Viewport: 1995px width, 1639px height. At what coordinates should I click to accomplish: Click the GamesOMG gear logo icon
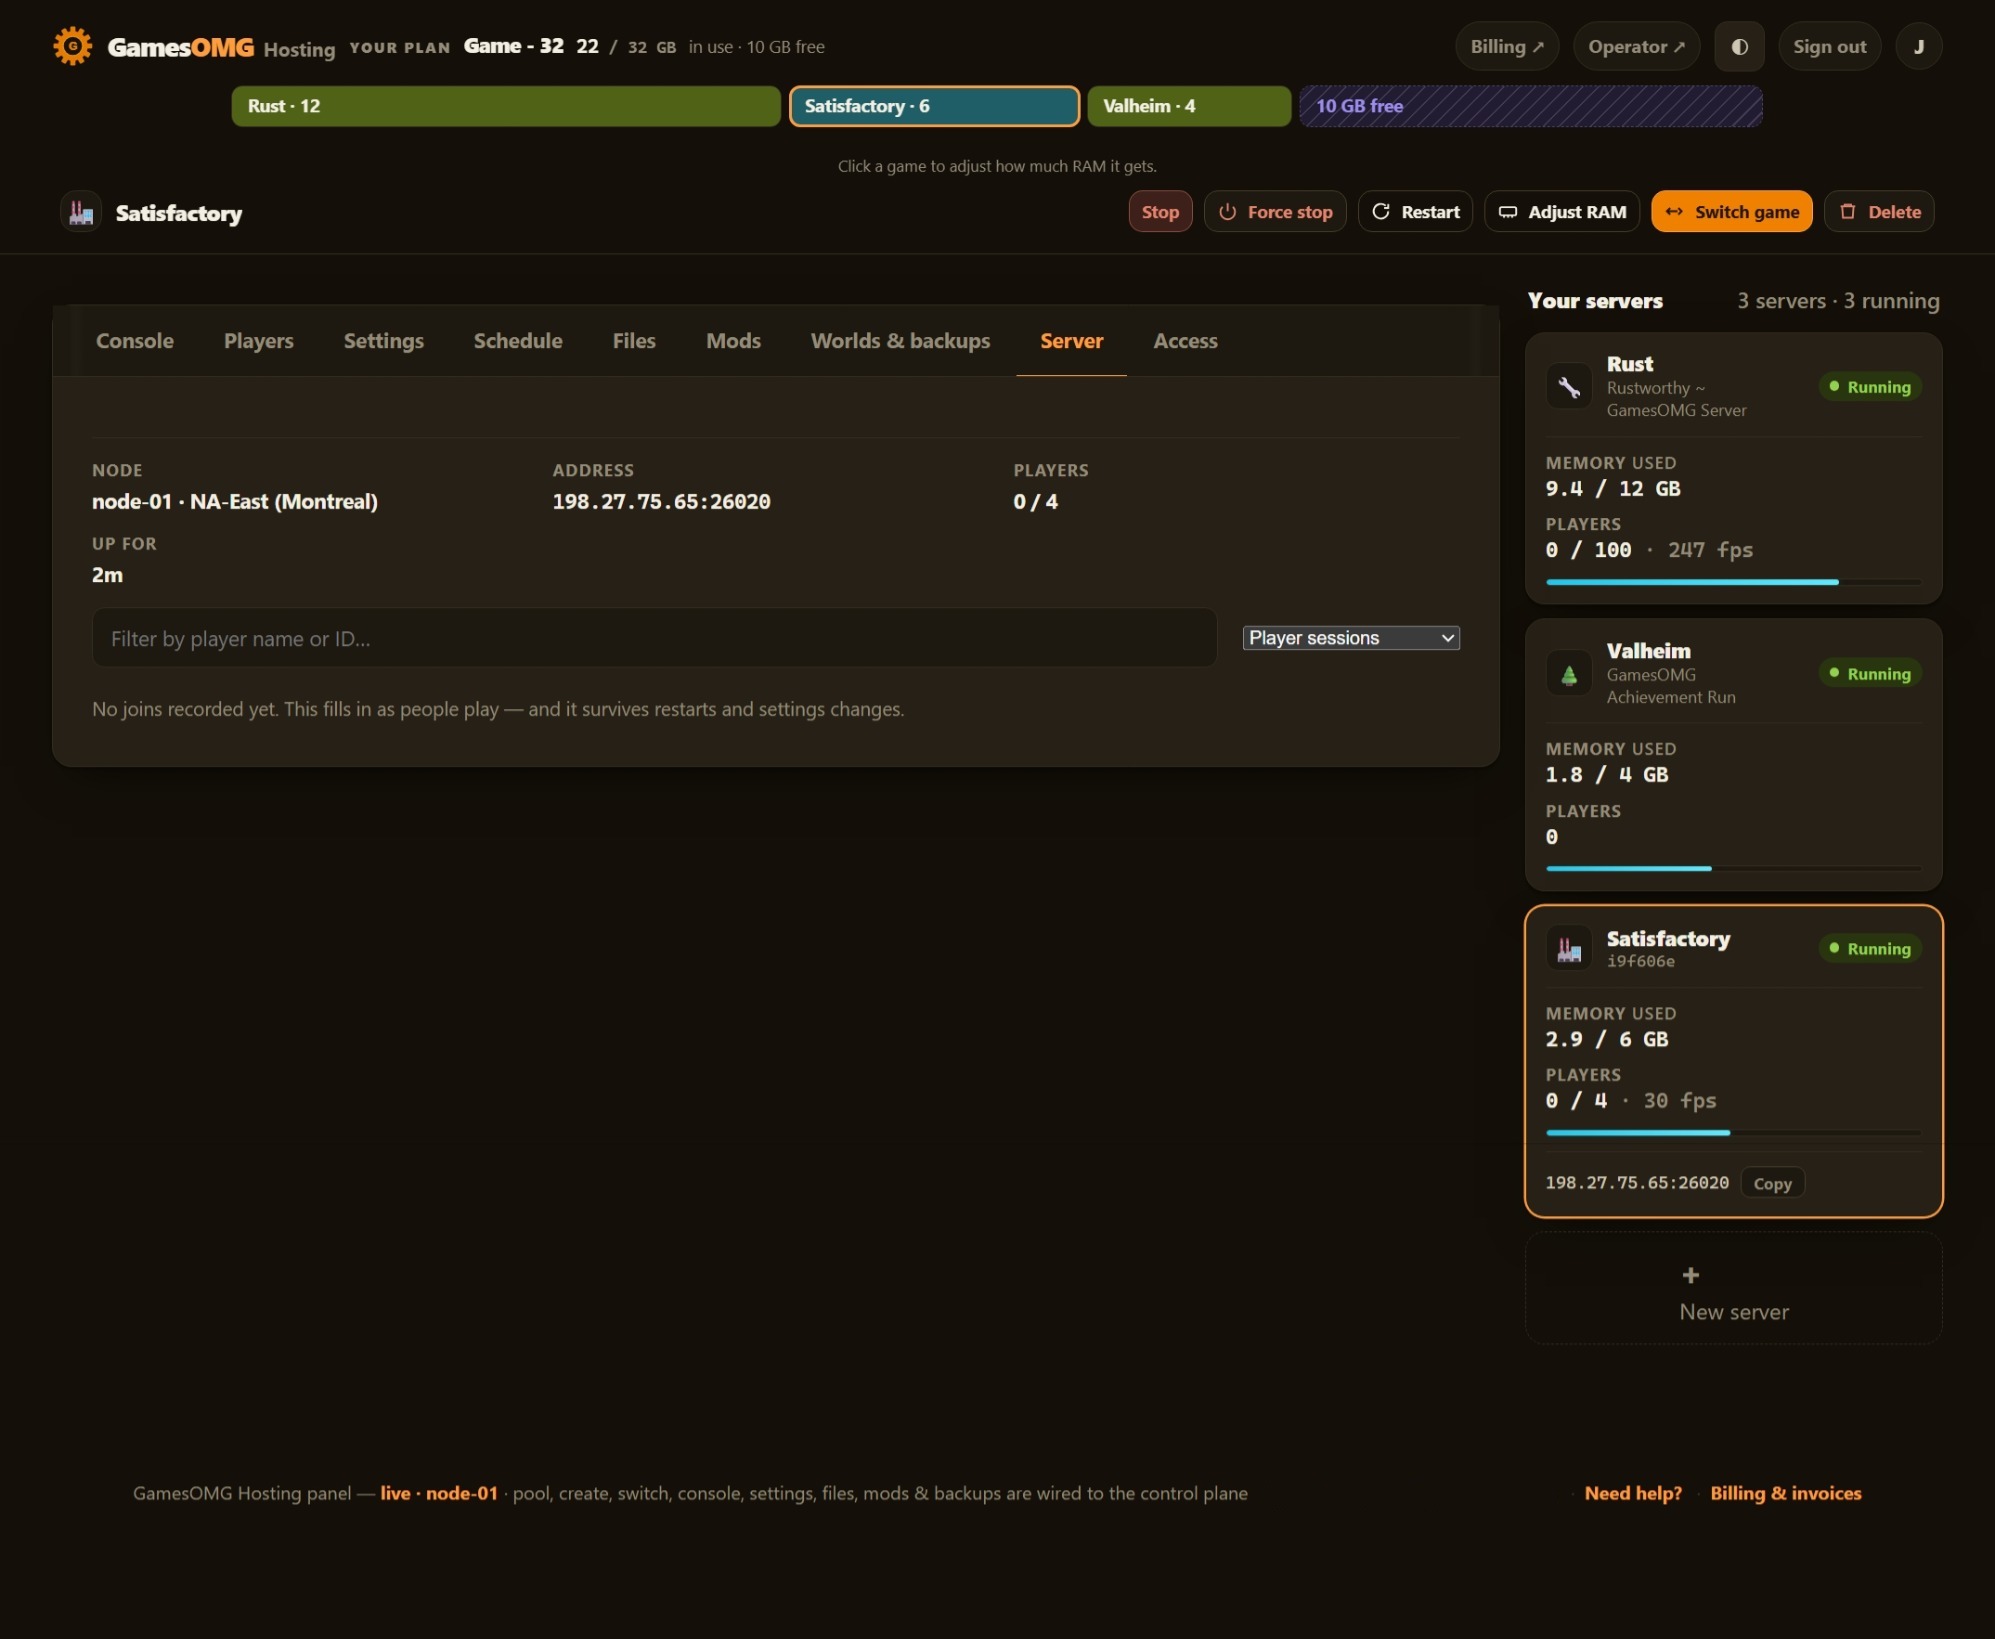(72, 46)
